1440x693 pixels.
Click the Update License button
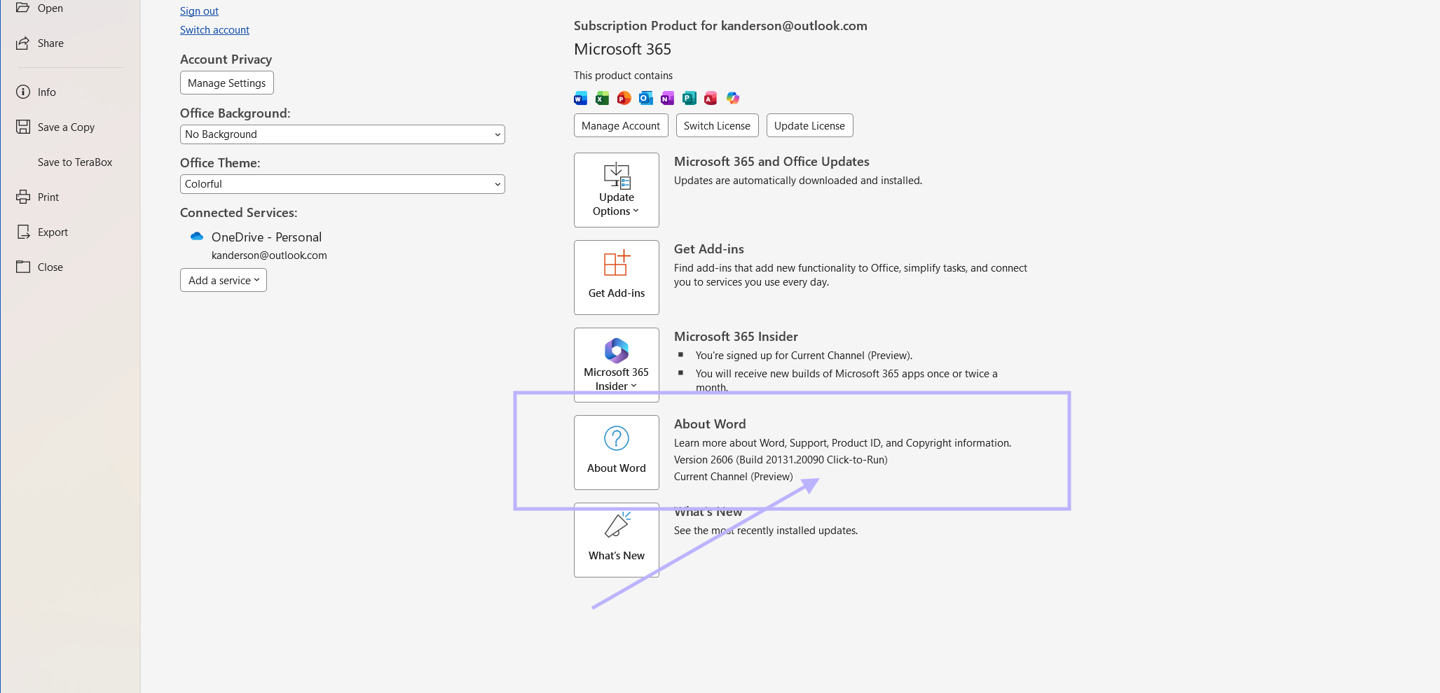809,126
